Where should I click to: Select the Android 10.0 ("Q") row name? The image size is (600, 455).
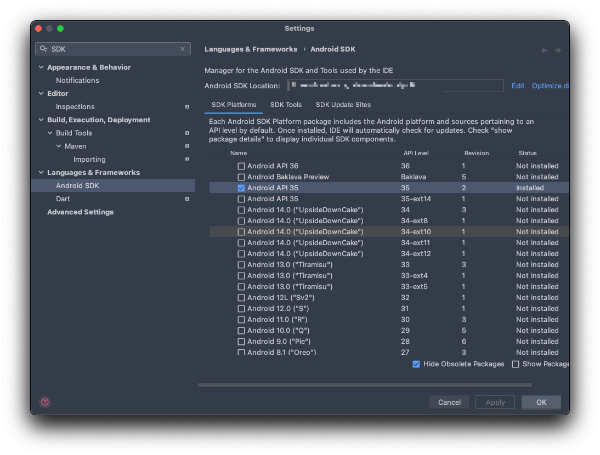click(278, 331)
